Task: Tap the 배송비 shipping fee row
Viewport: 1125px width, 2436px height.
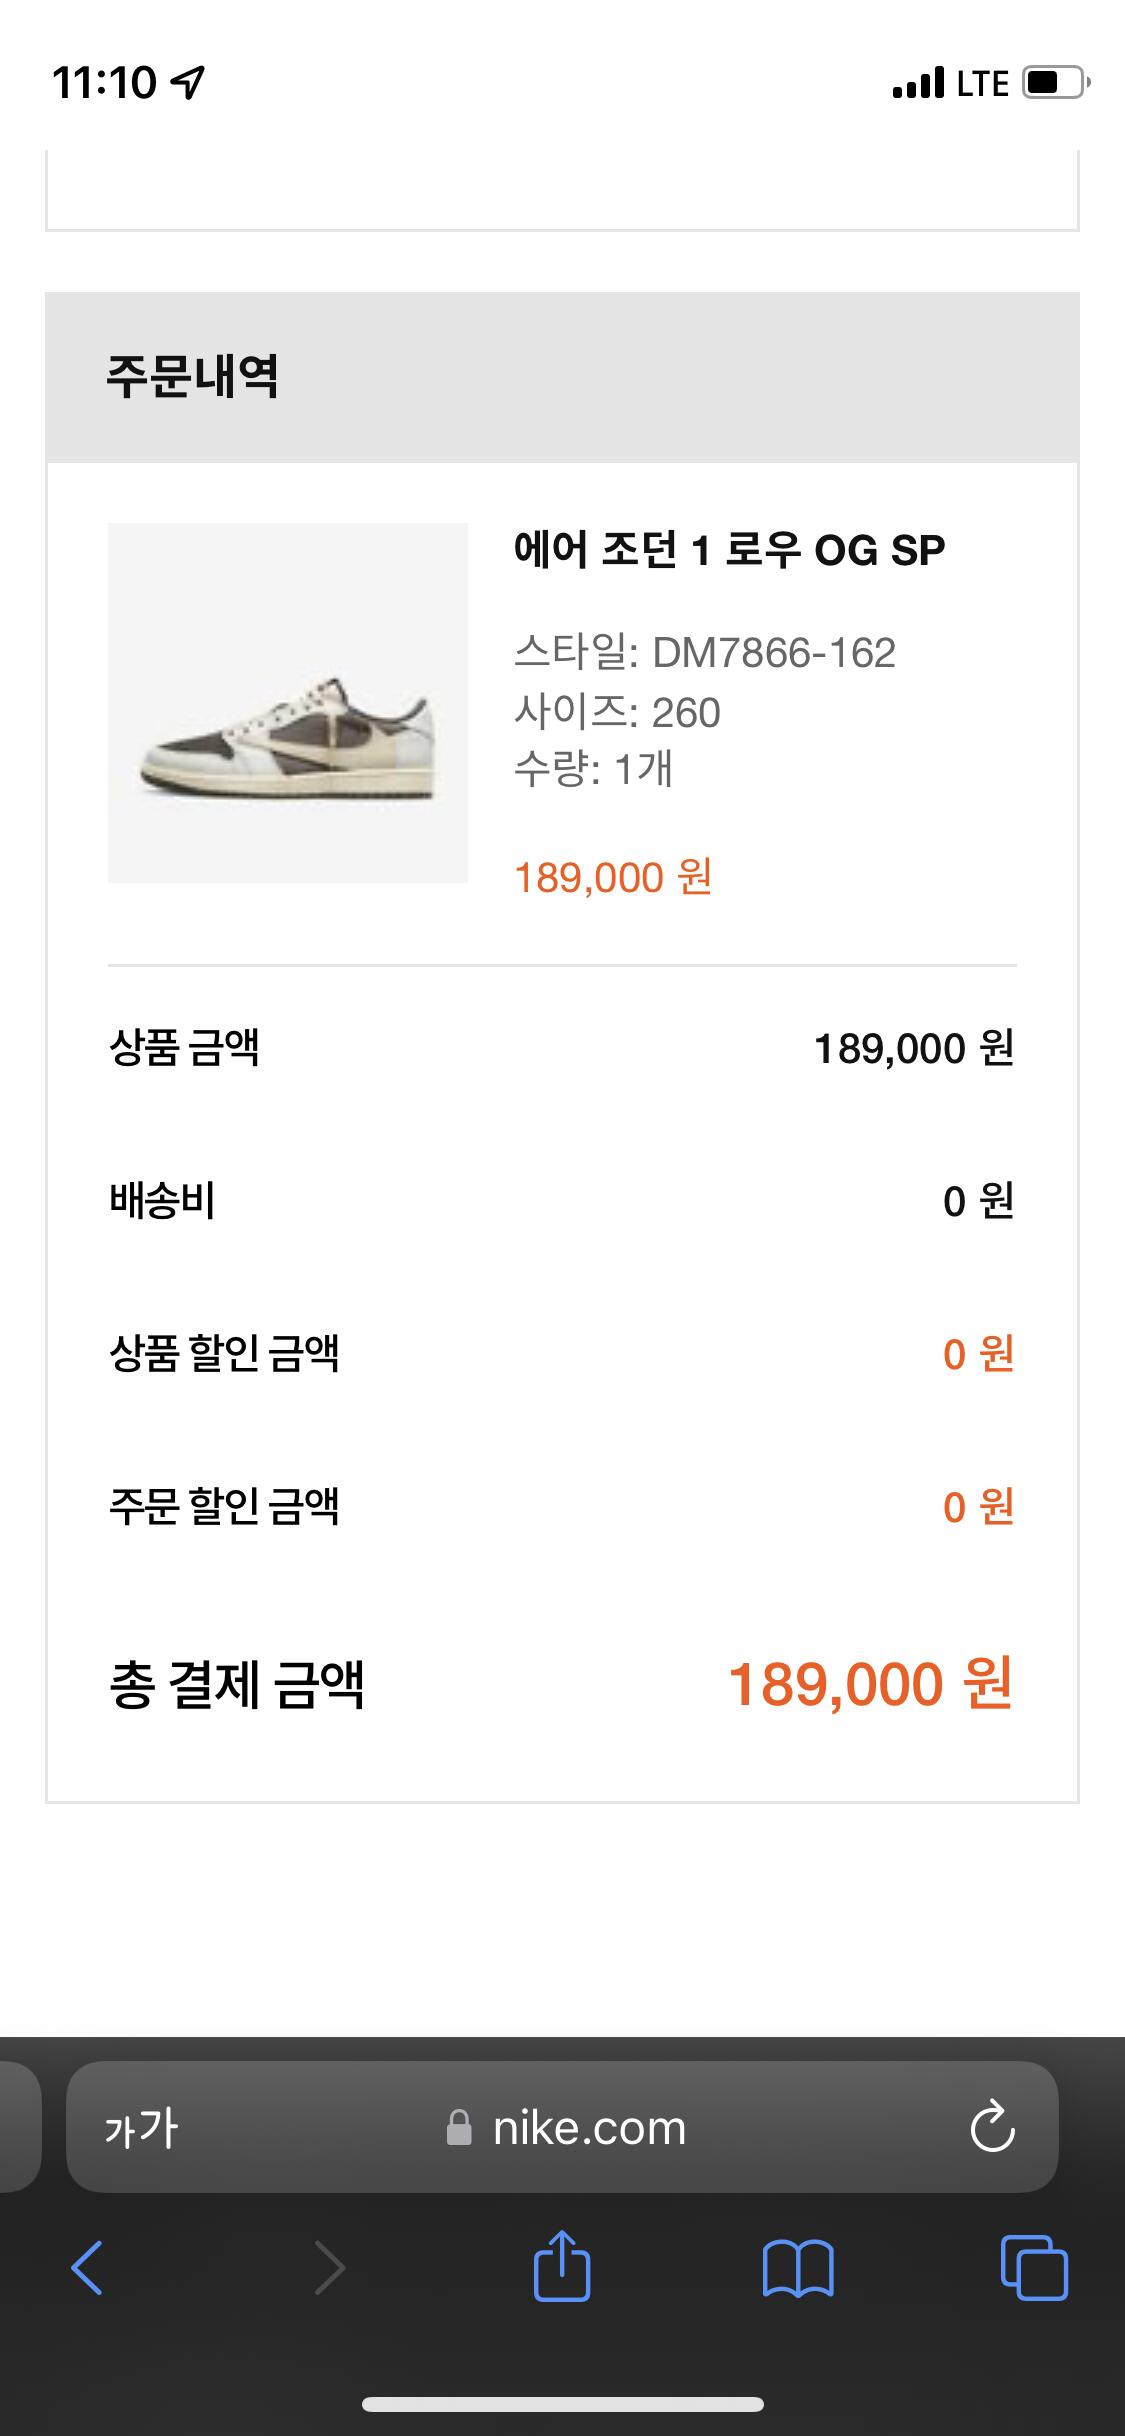Action: (x=562, y=1201)
